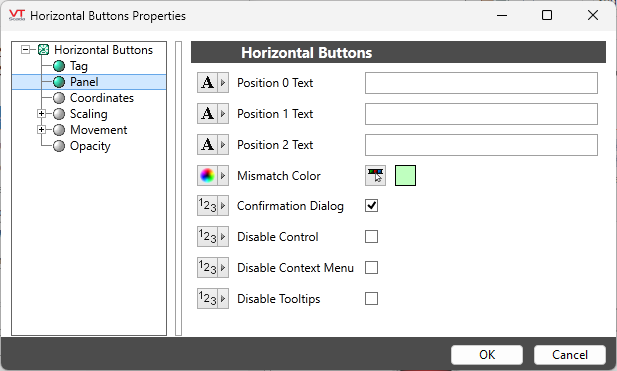Viewport: 617px width, 371px height.
Task: Click the numeric 123 icon for Disable Tooltips
Action: point(207,299)
